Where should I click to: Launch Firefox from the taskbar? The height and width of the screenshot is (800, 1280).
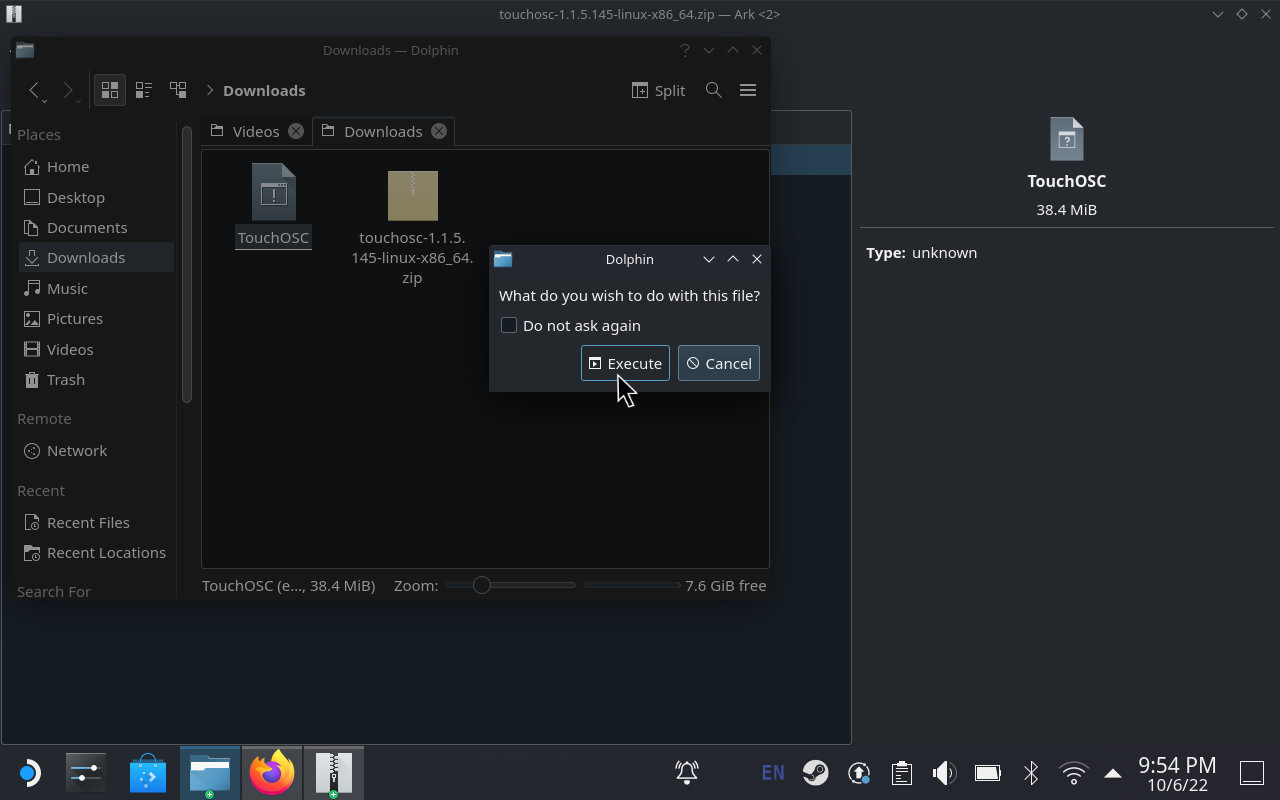point(272,773)
